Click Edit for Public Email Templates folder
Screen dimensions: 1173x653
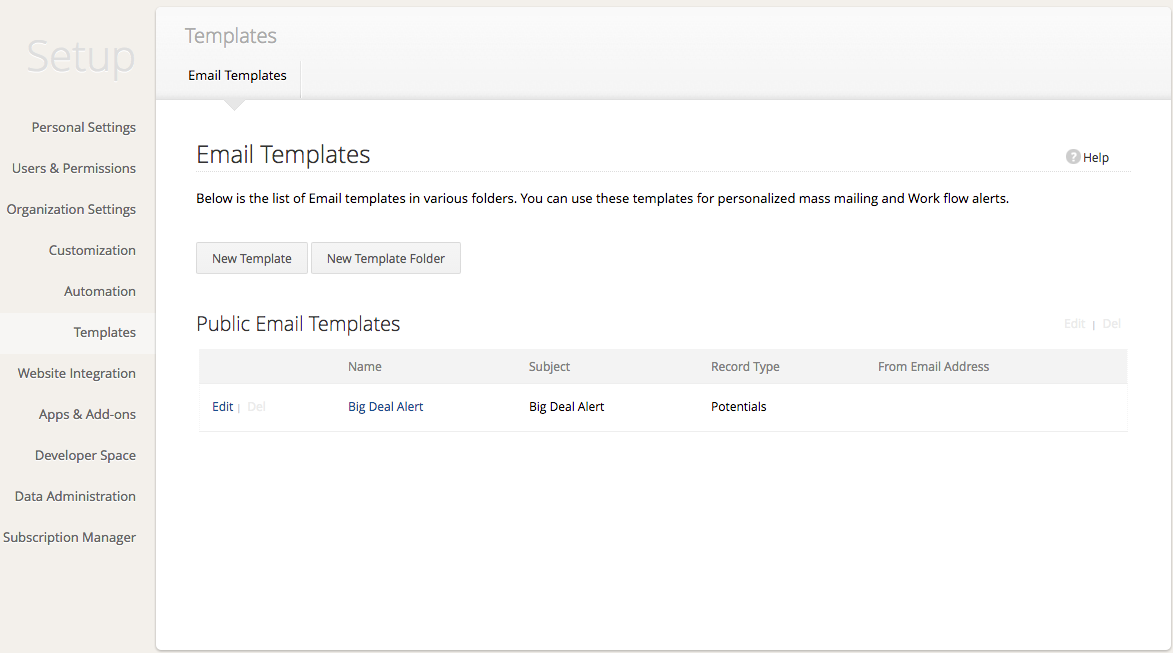point(1074,324)
